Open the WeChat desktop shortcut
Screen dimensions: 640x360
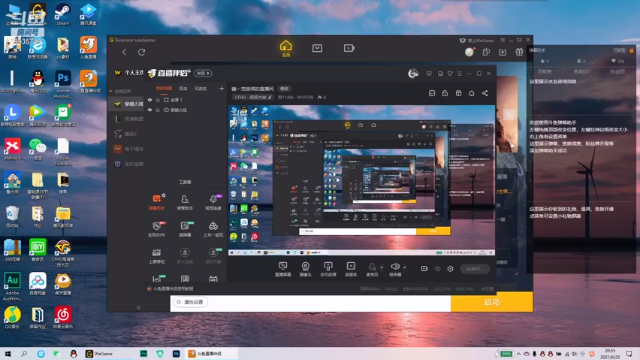(38, 149)
